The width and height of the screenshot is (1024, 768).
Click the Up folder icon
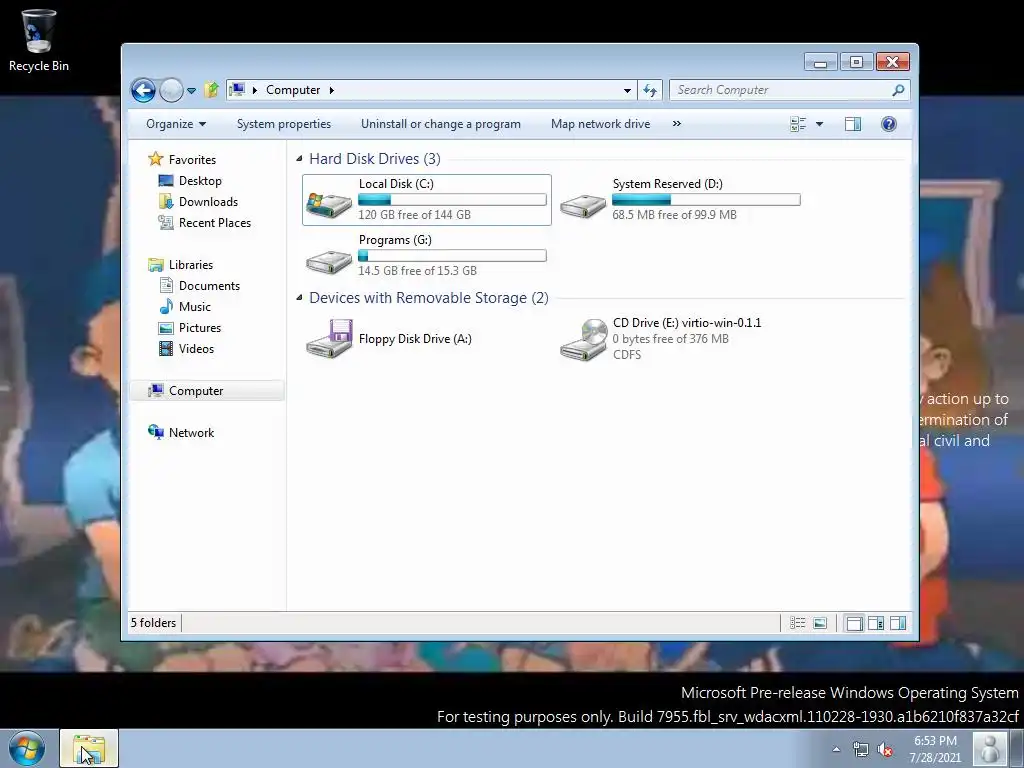(x=211, y=90)
